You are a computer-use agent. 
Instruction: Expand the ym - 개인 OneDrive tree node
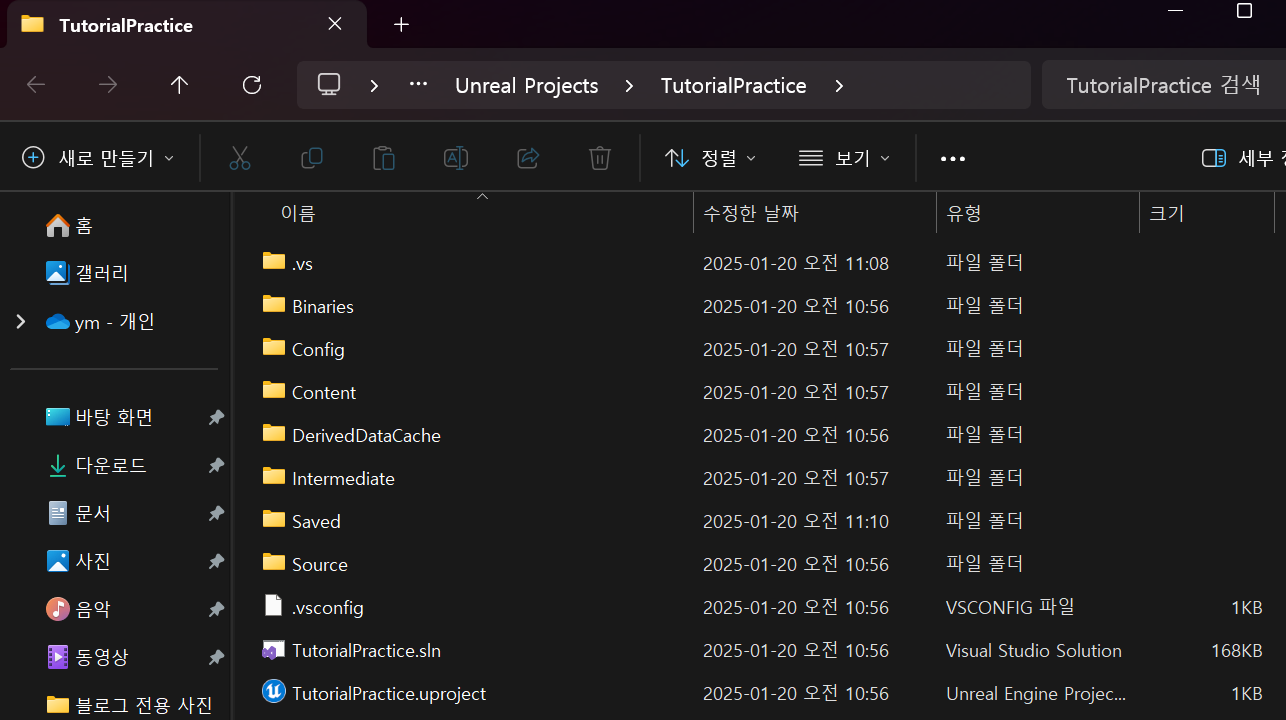point(20,322)
